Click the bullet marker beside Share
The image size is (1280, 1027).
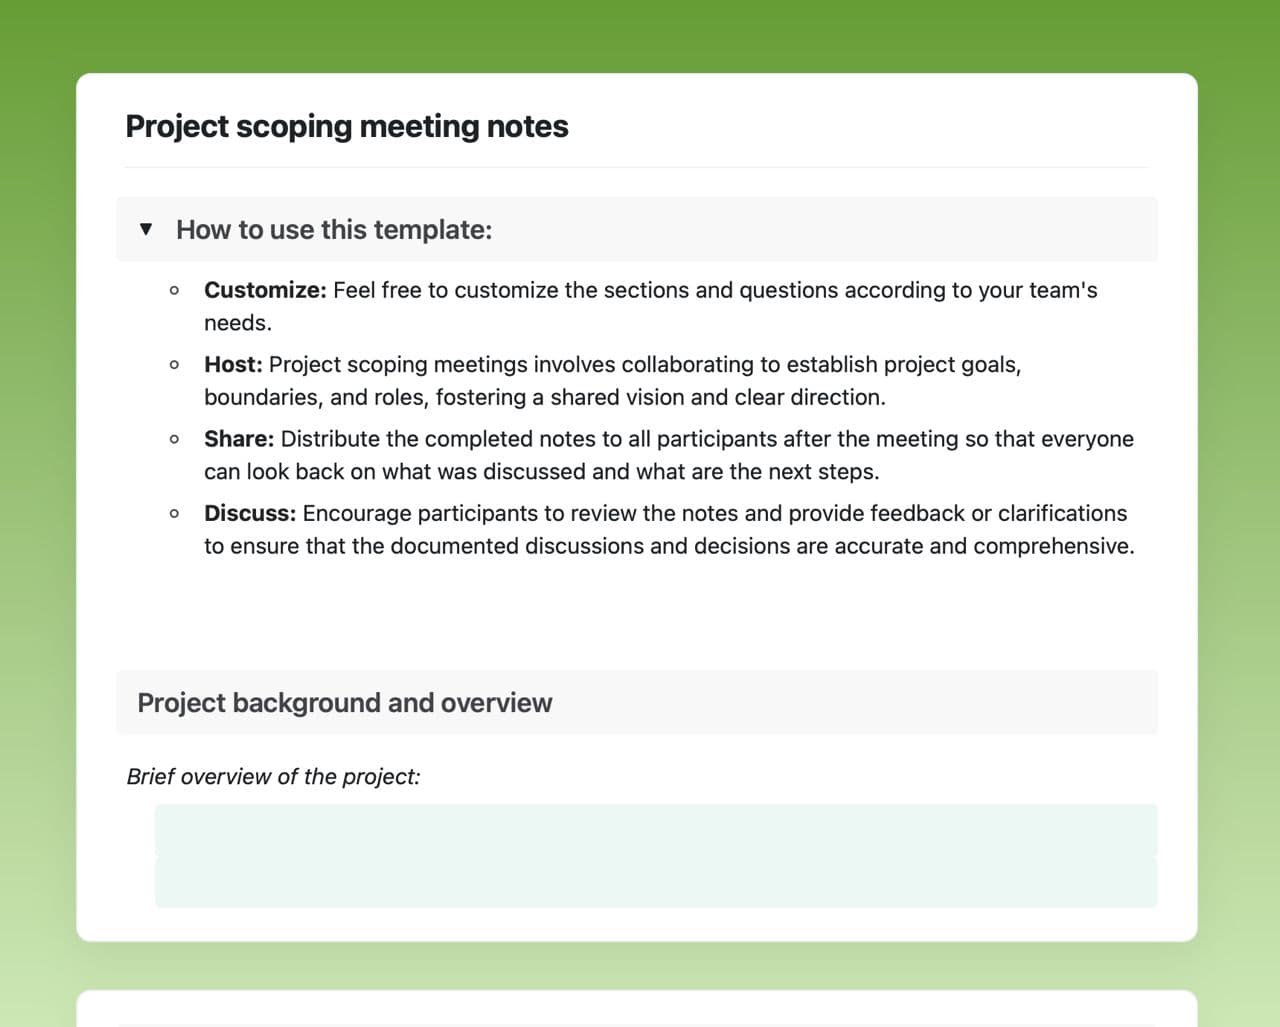[175, 439]
